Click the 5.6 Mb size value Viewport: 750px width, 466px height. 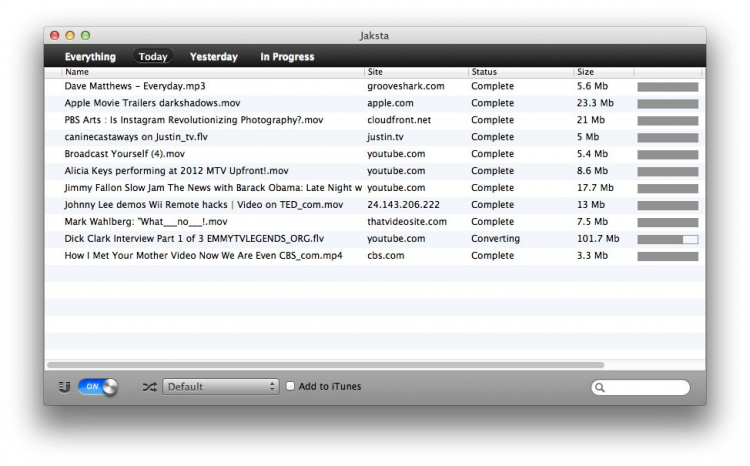coord(592,86)
